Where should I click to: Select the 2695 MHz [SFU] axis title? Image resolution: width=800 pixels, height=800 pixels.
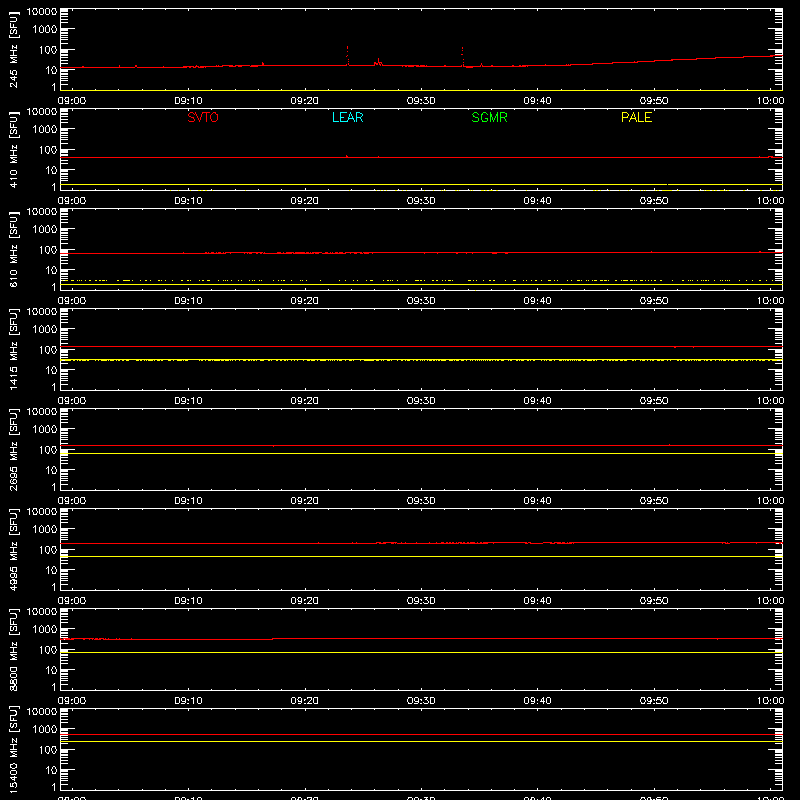13,449
